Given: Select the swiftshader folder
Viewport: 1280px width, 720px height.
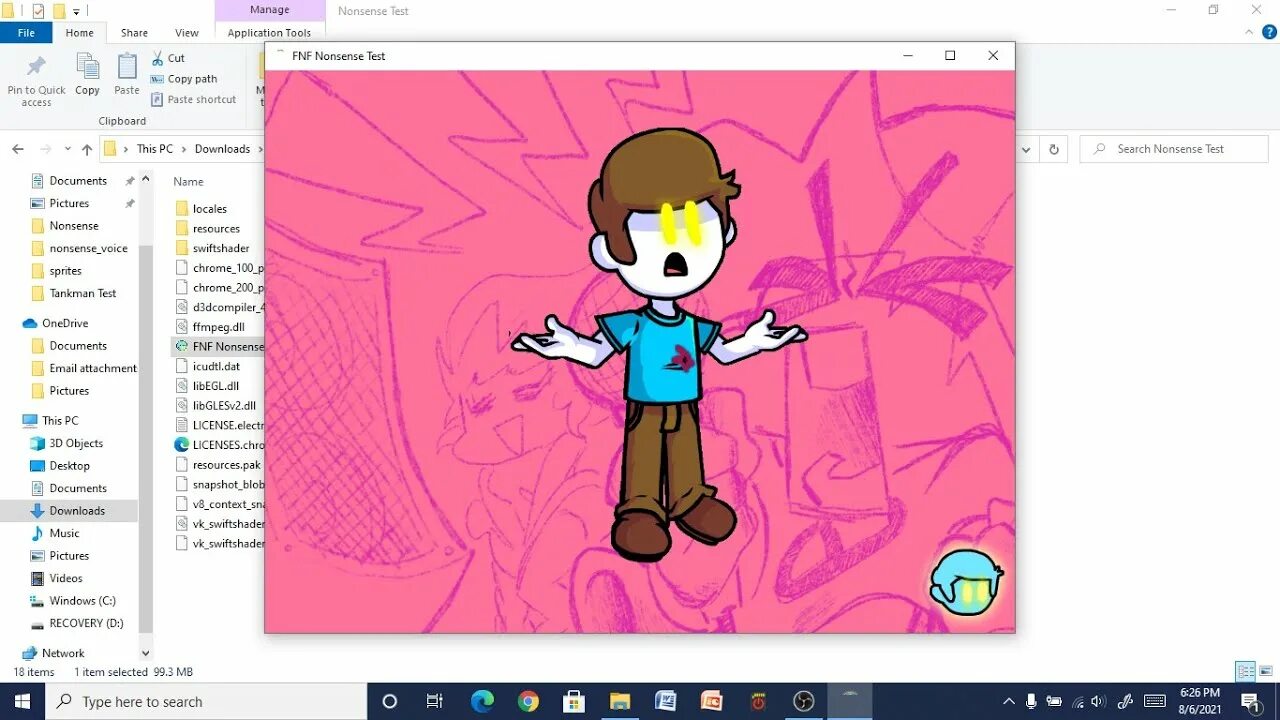Looking at the screenshot, I should click(220, 248).
